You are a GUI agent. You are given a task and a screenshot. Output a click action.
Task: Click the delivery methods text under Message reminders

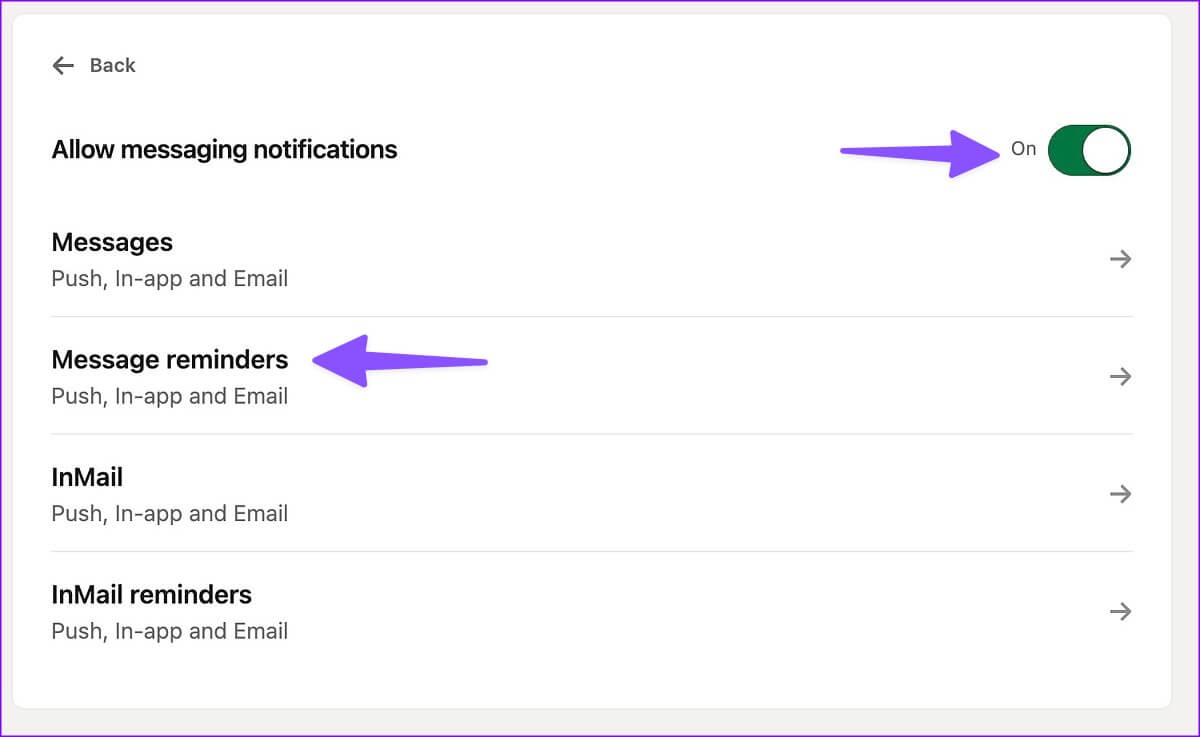pyautogui.click(x=170, y=396)
